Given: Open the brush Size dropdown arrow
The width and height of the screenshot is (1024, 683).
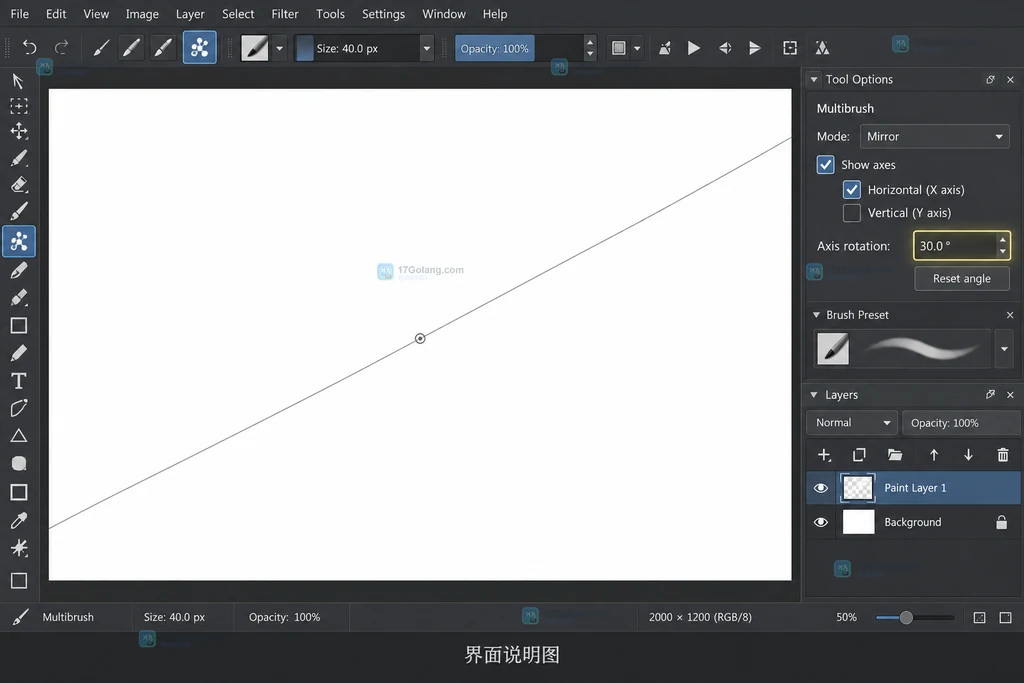Looking at the screenshot, I should pos(426,48).
